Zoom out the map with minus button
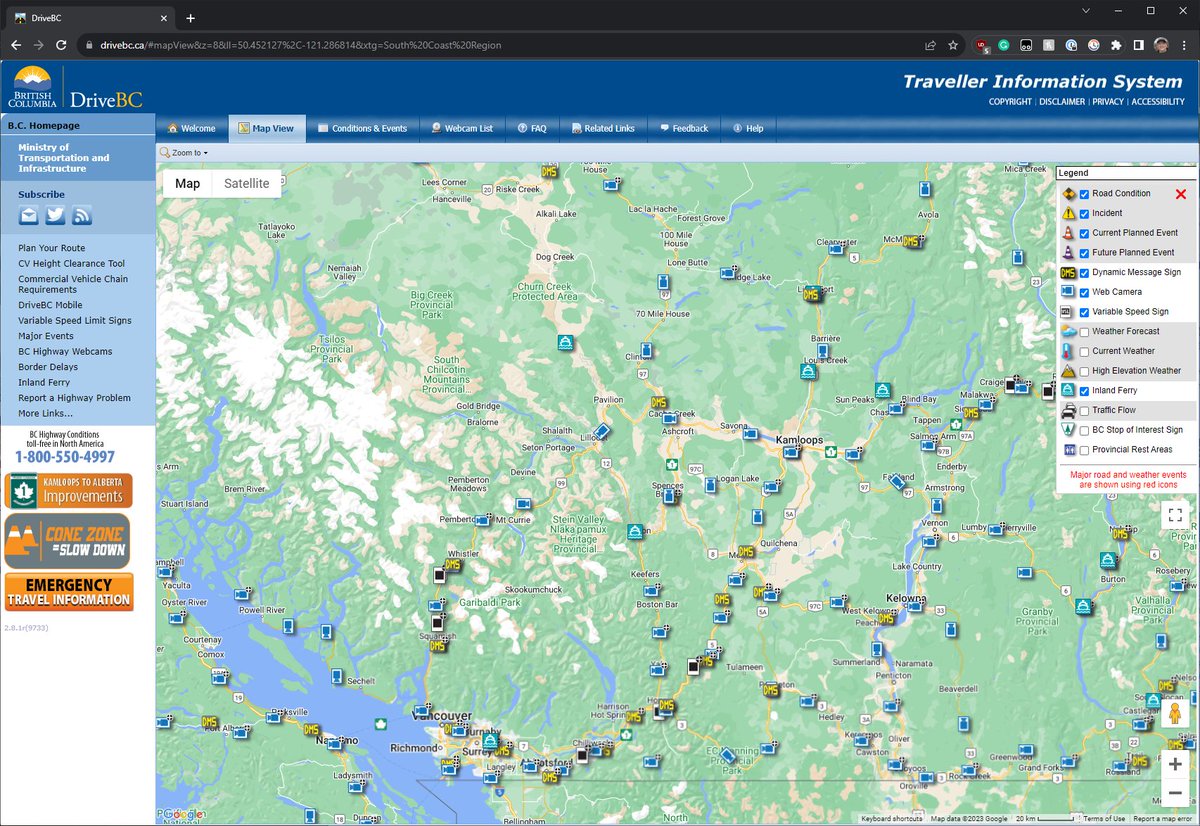Image resolution: width=1200 pixels, height=826 pixels. tap(1175, 794)
